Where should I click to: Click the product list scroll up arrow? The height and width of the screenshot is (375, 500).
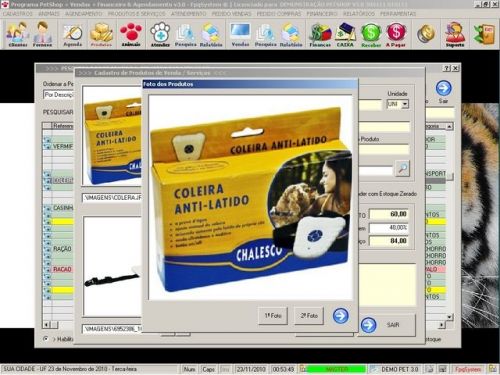click(x=449, y=127)
